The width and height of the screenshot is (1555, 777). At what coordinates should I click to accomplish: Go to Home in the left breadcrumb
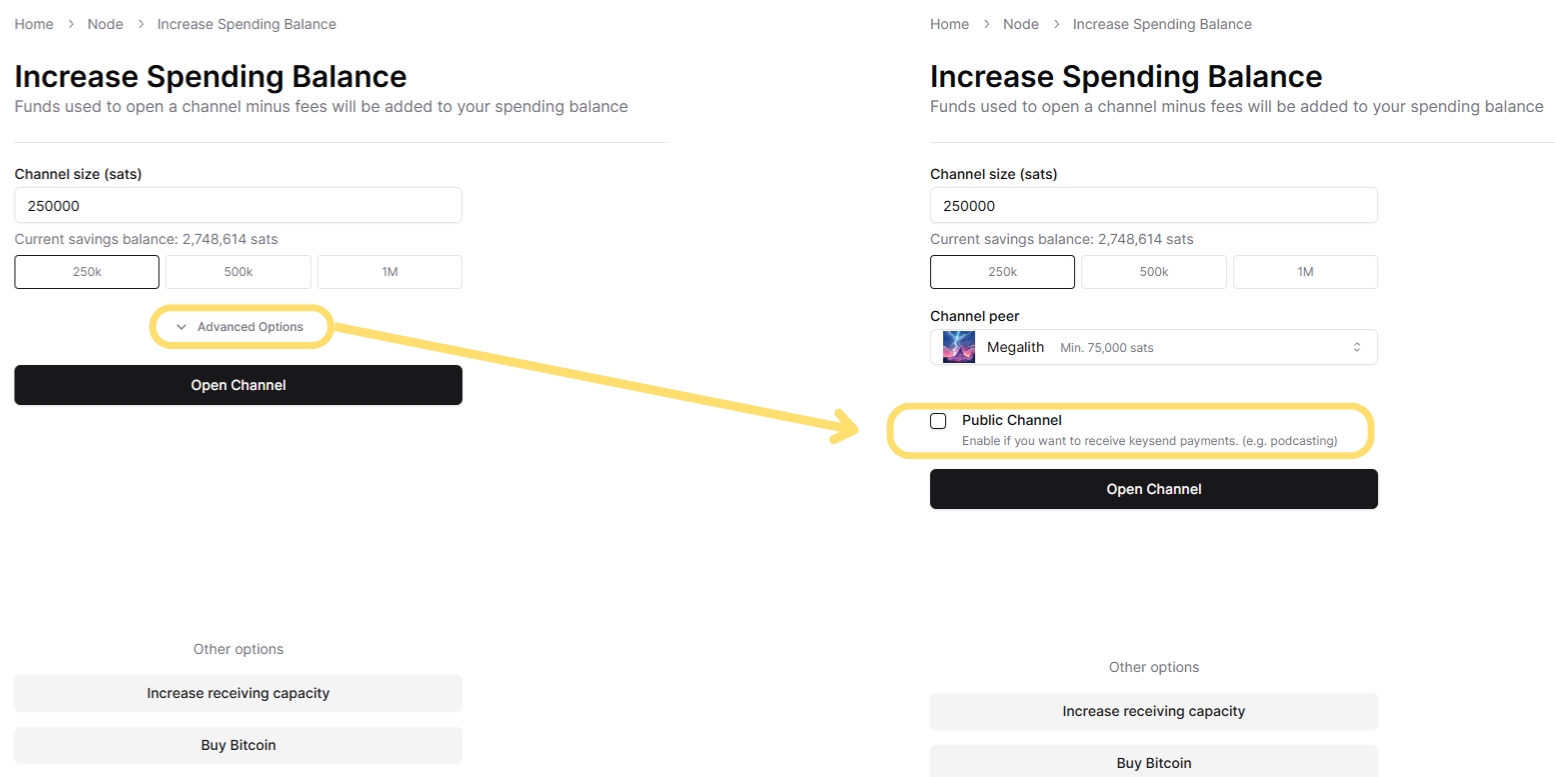[x=34, y=24]
